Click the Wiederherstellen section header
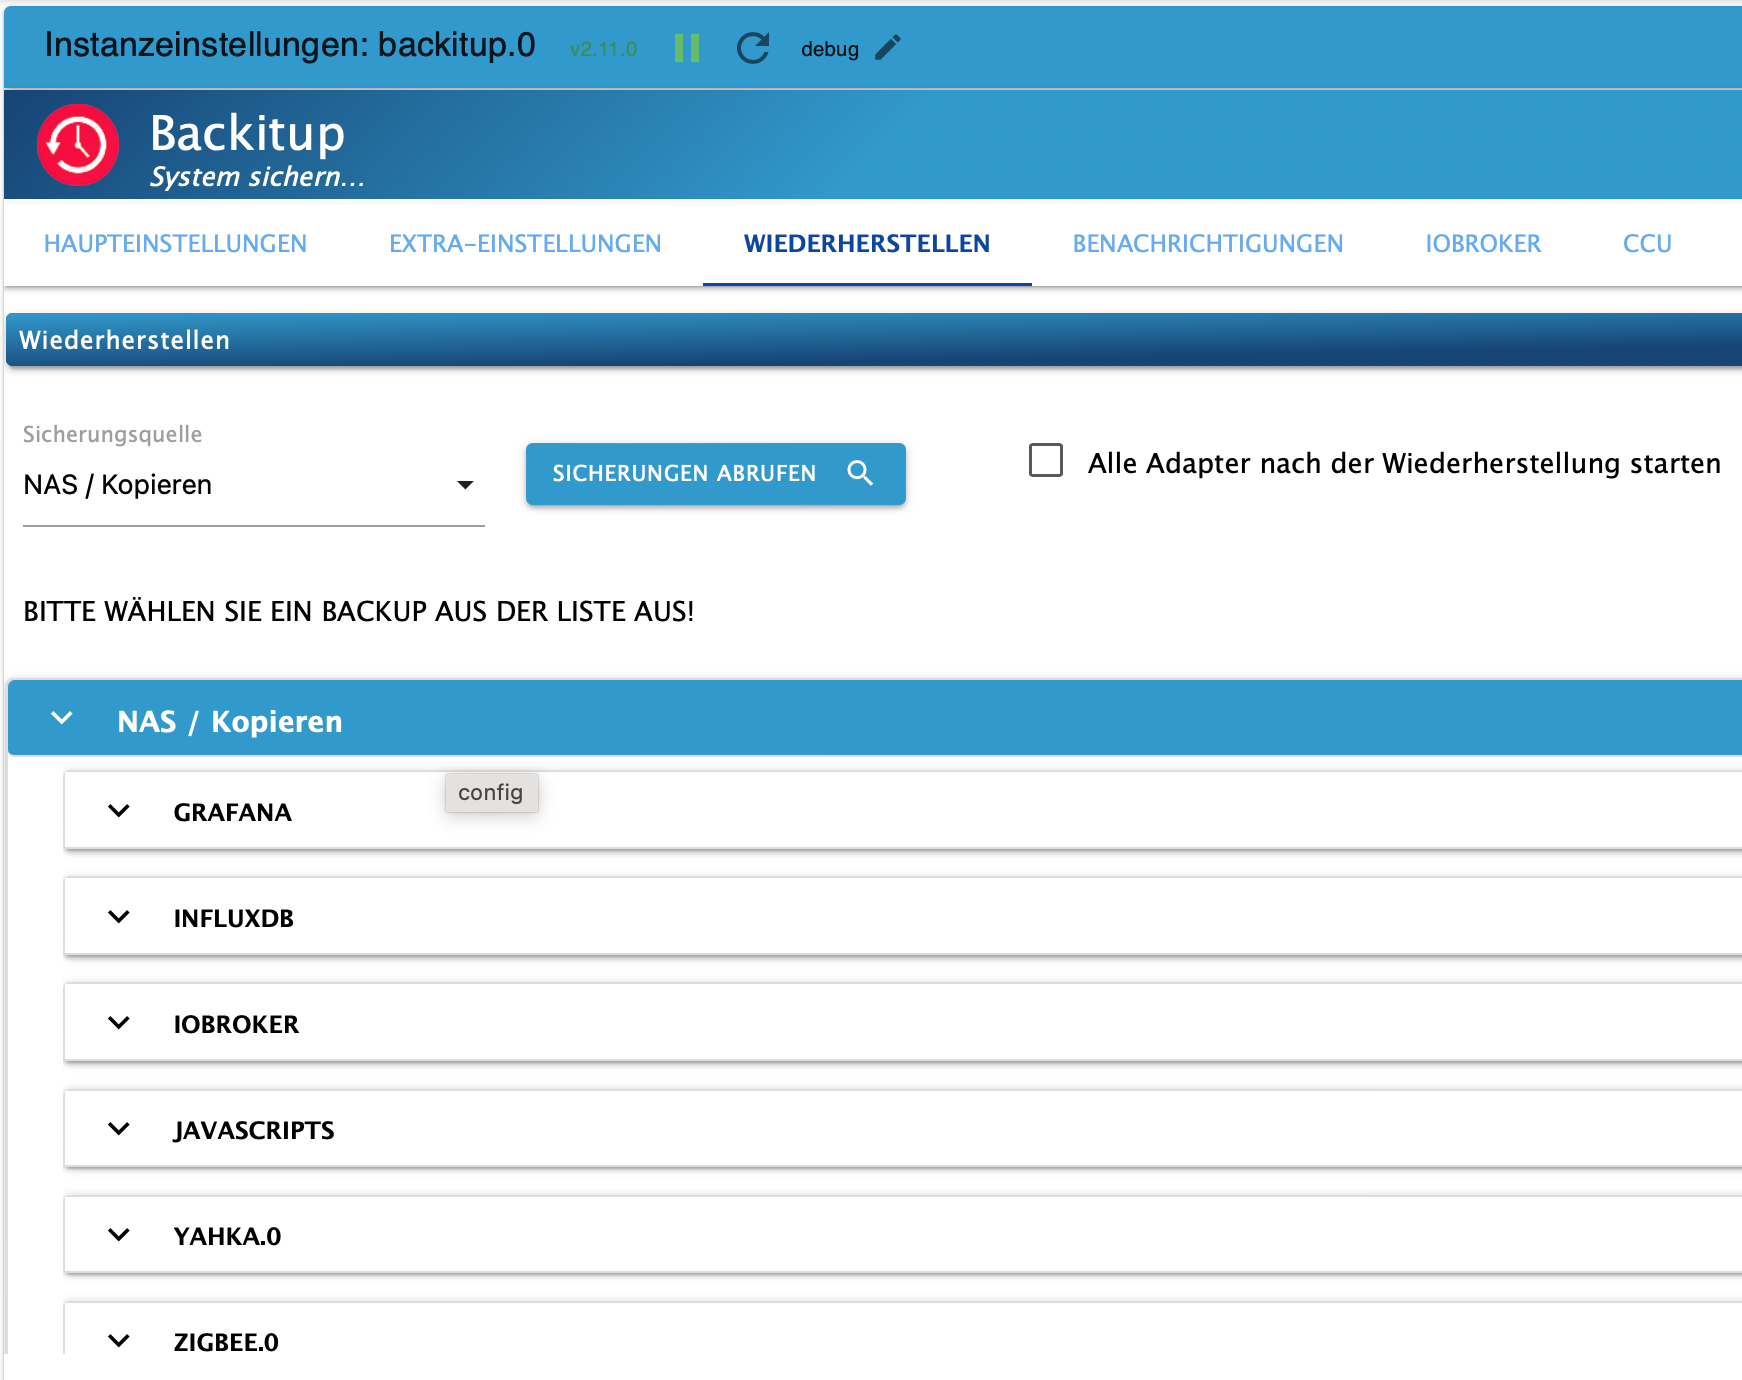 coord(874,340)
